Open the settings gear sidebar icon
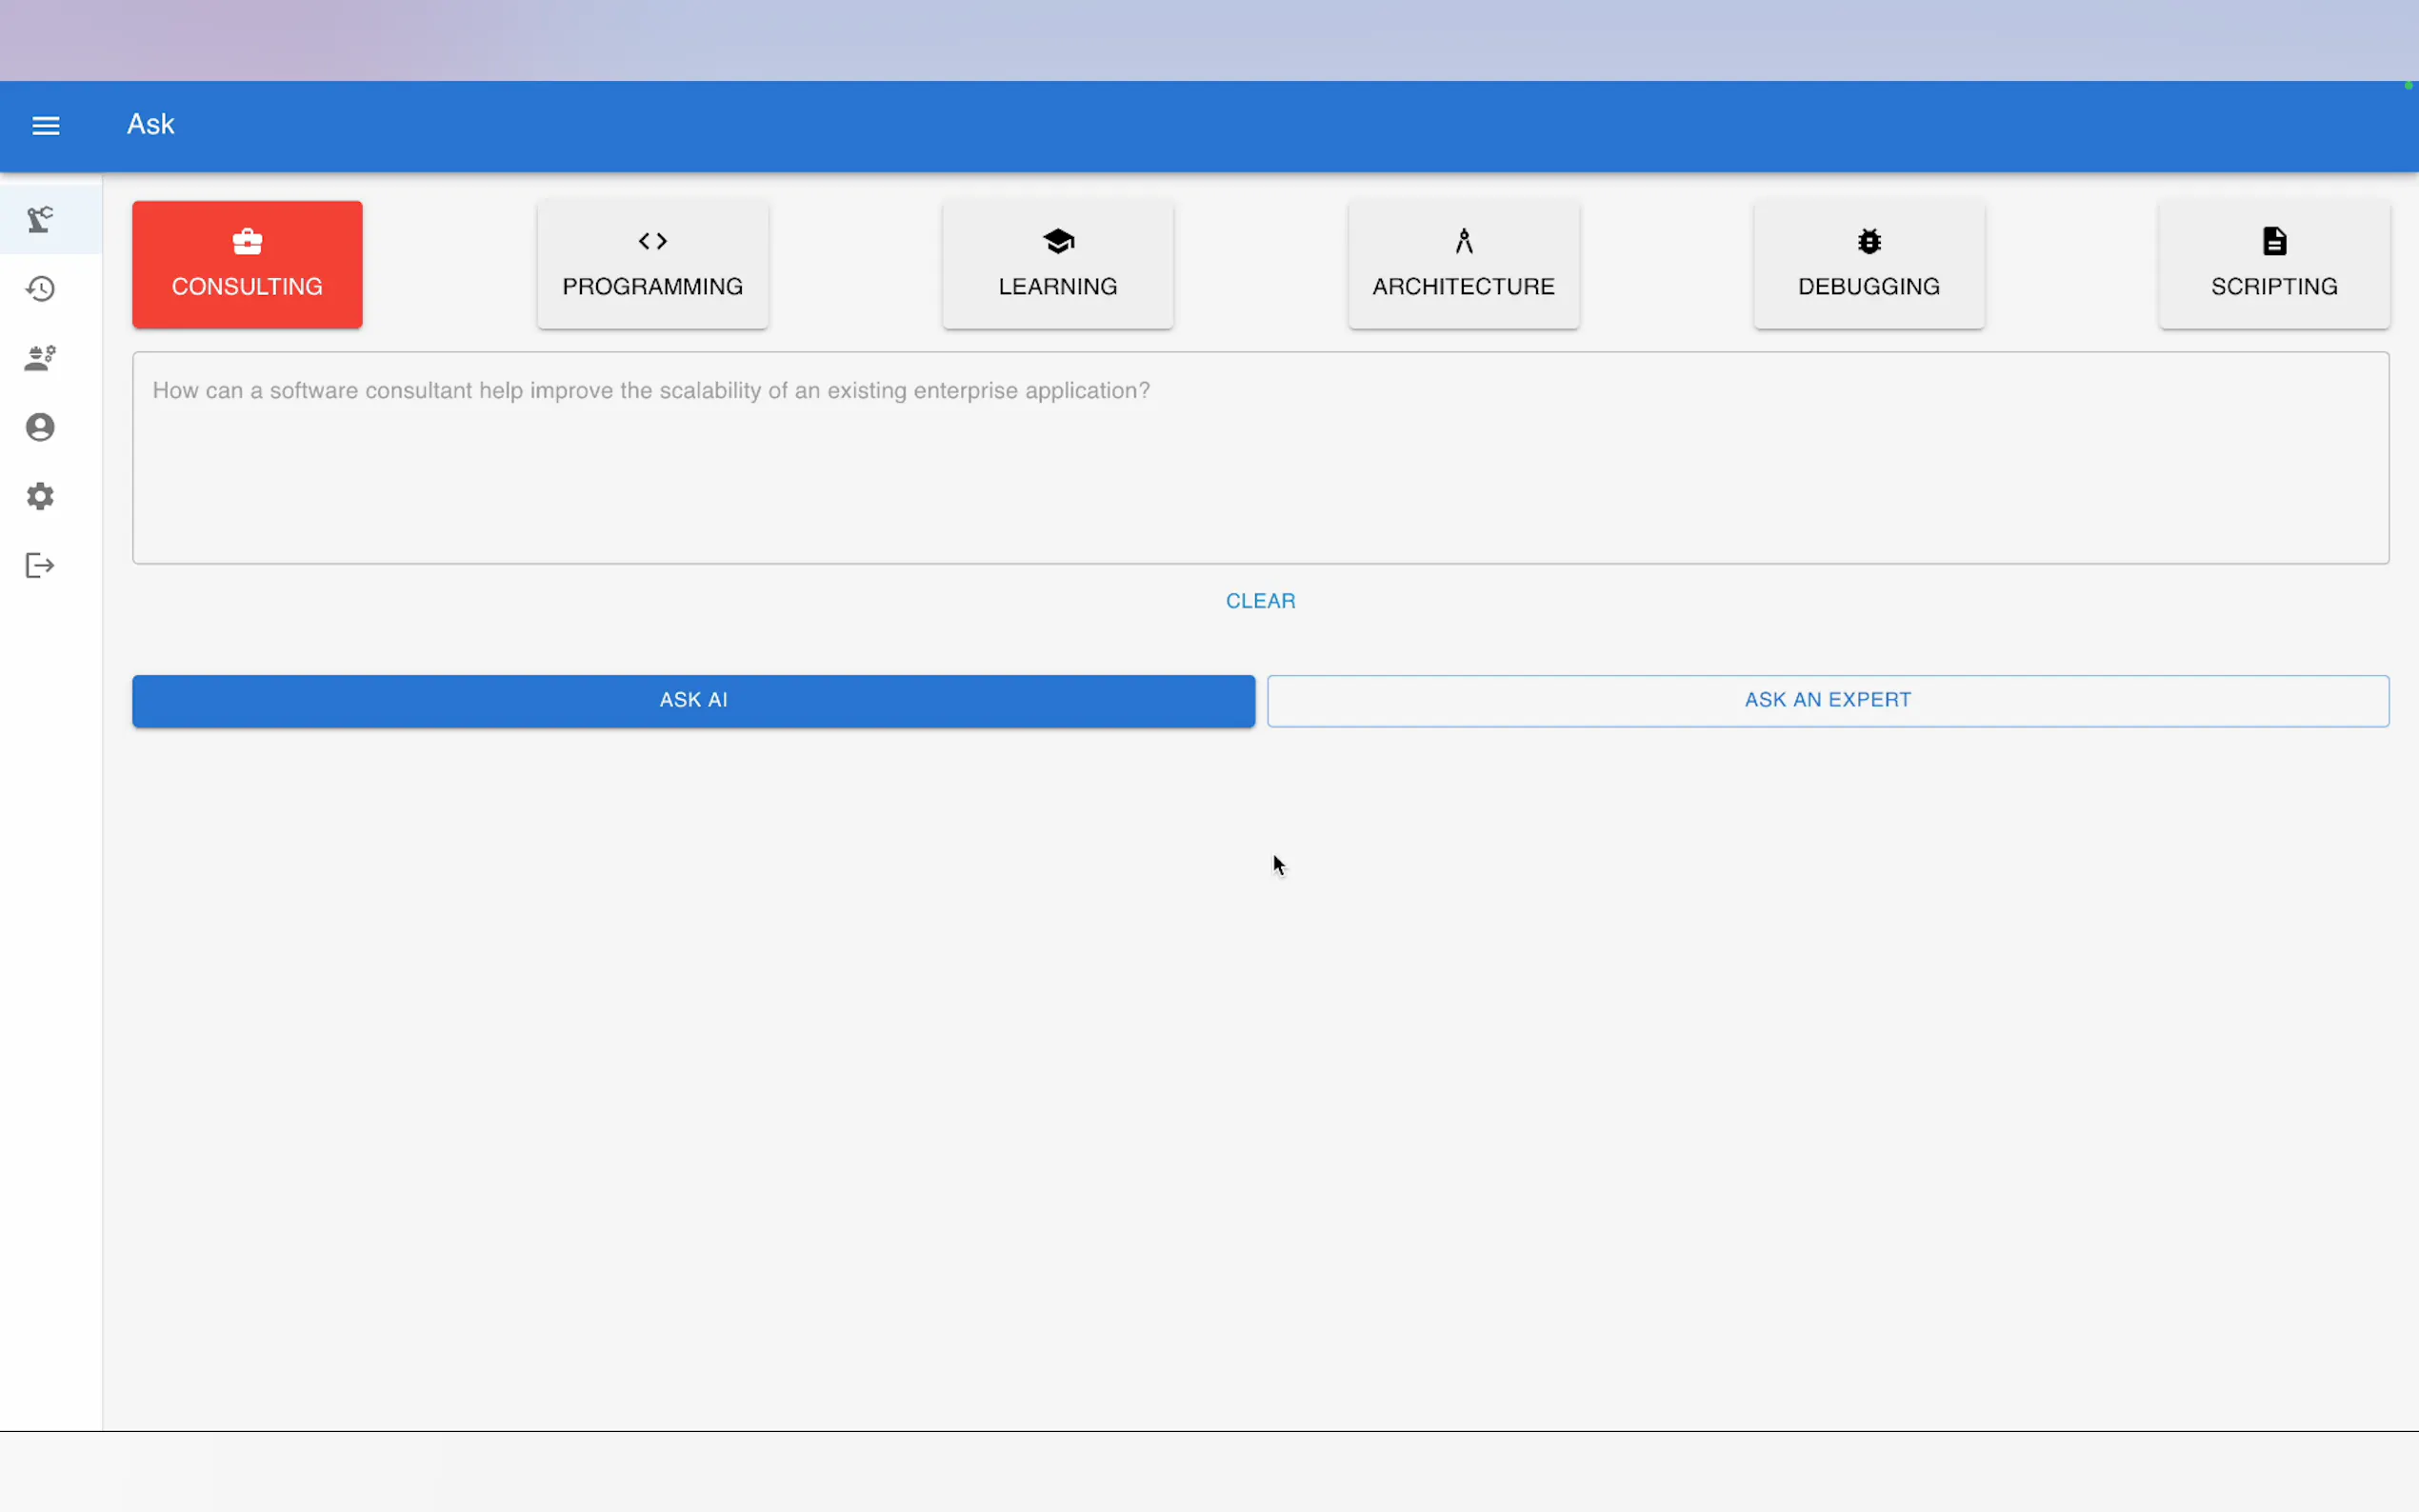Screen dimensions: 2419x1512 (40, 496)
